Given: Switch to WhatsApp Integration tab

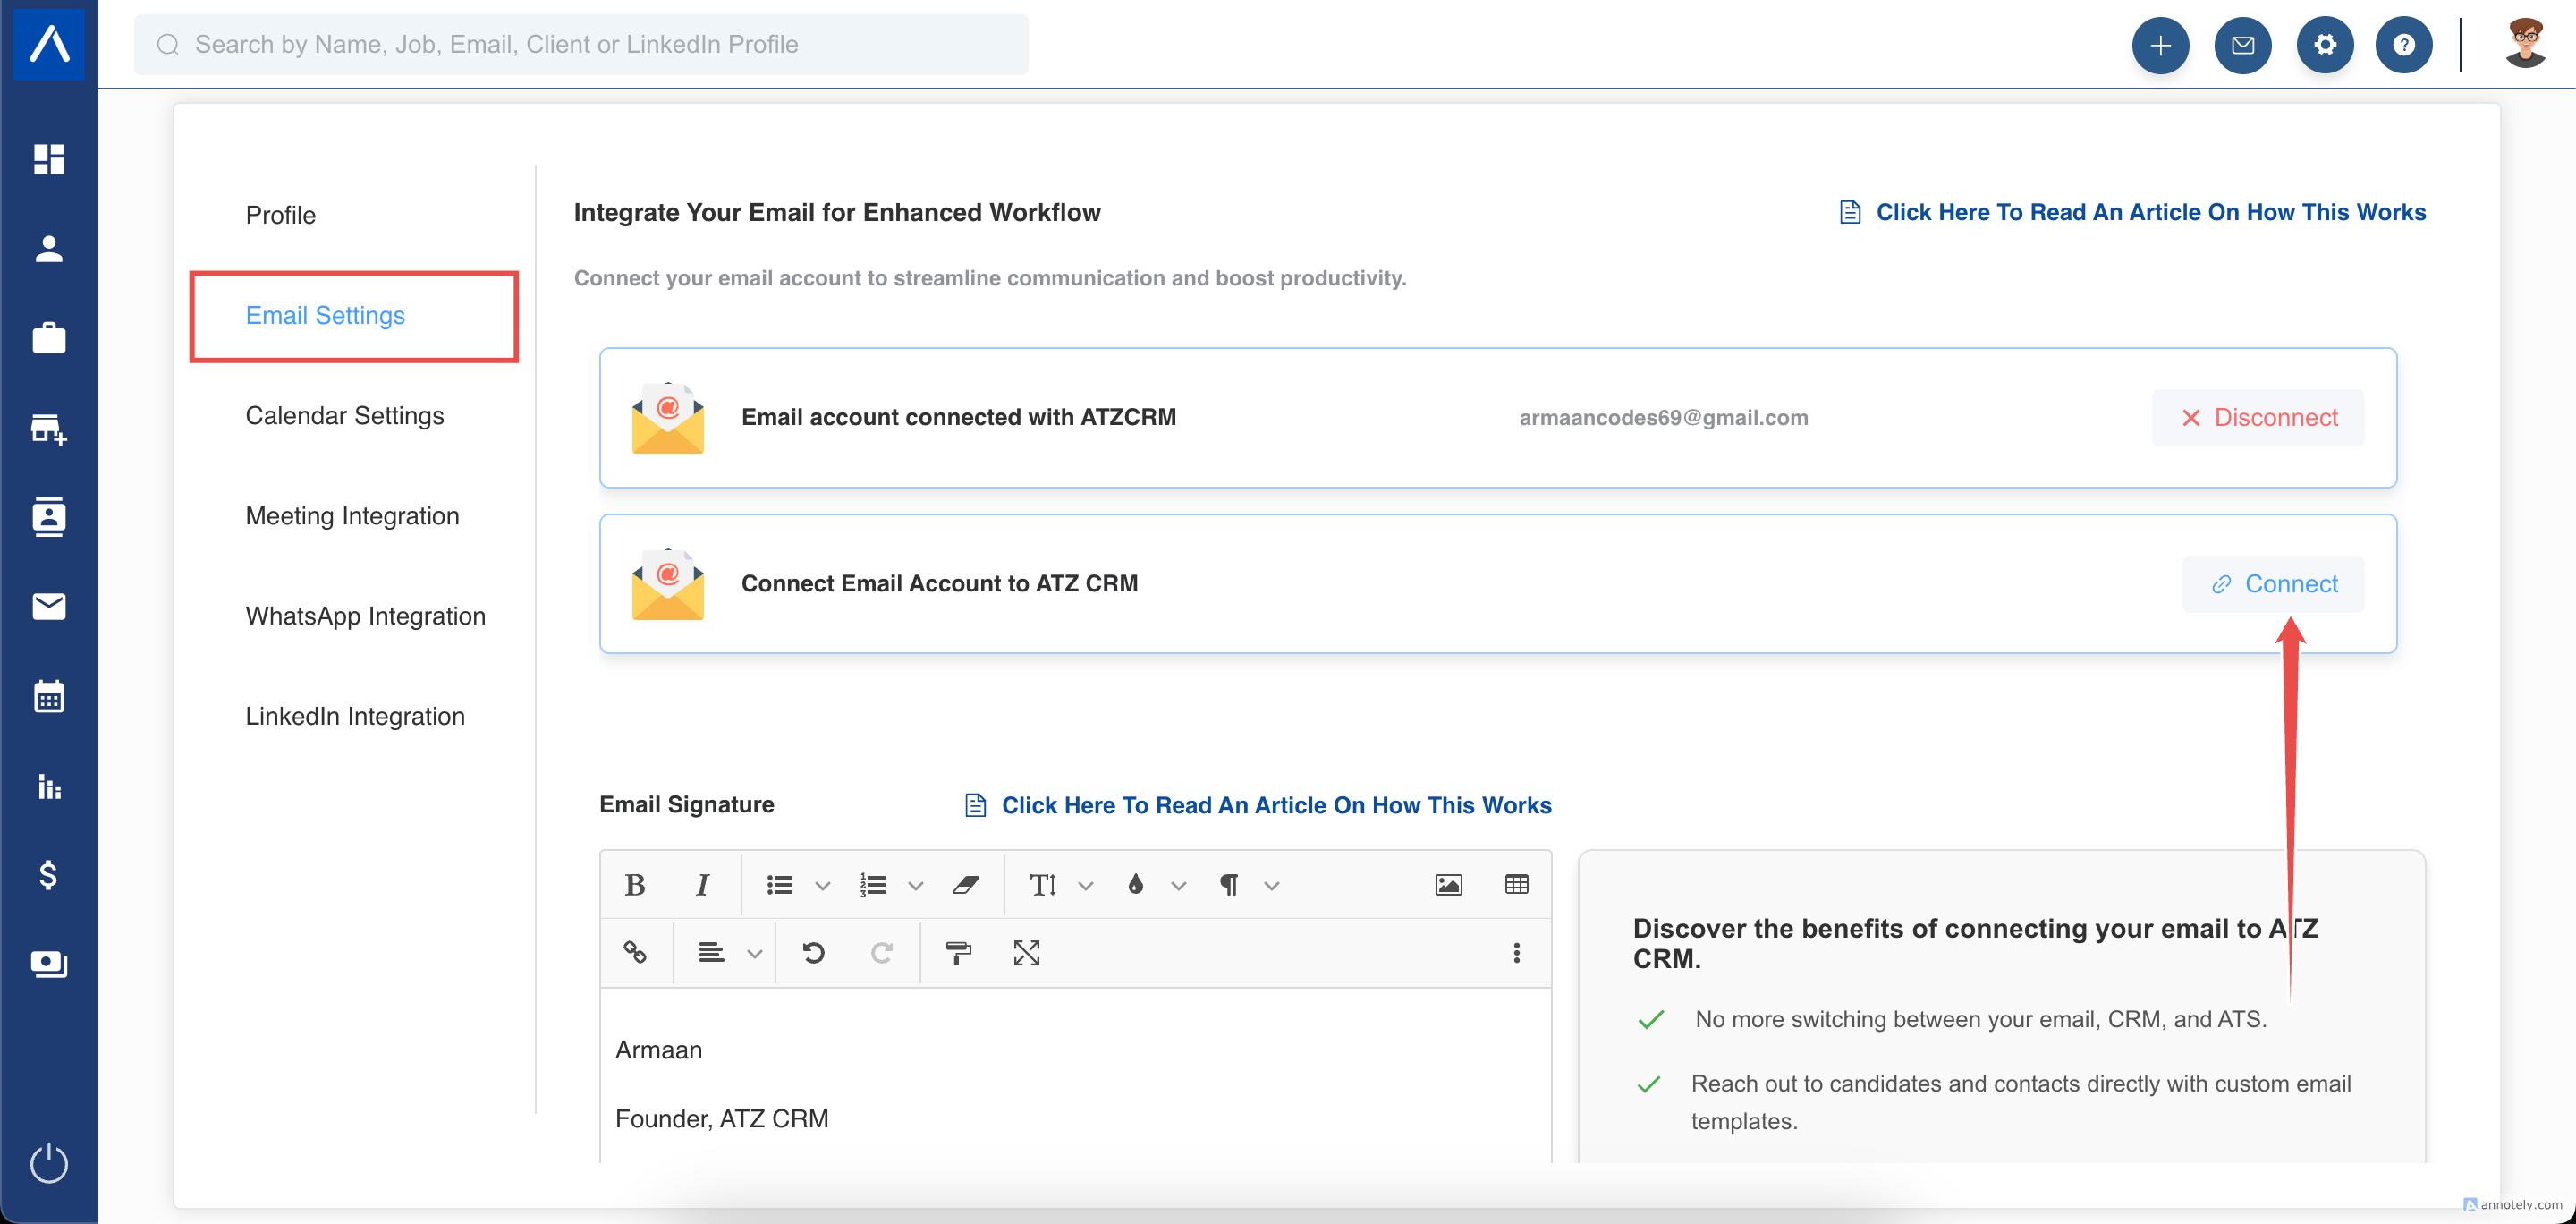Looking at the screenshot, I should 366,616.
